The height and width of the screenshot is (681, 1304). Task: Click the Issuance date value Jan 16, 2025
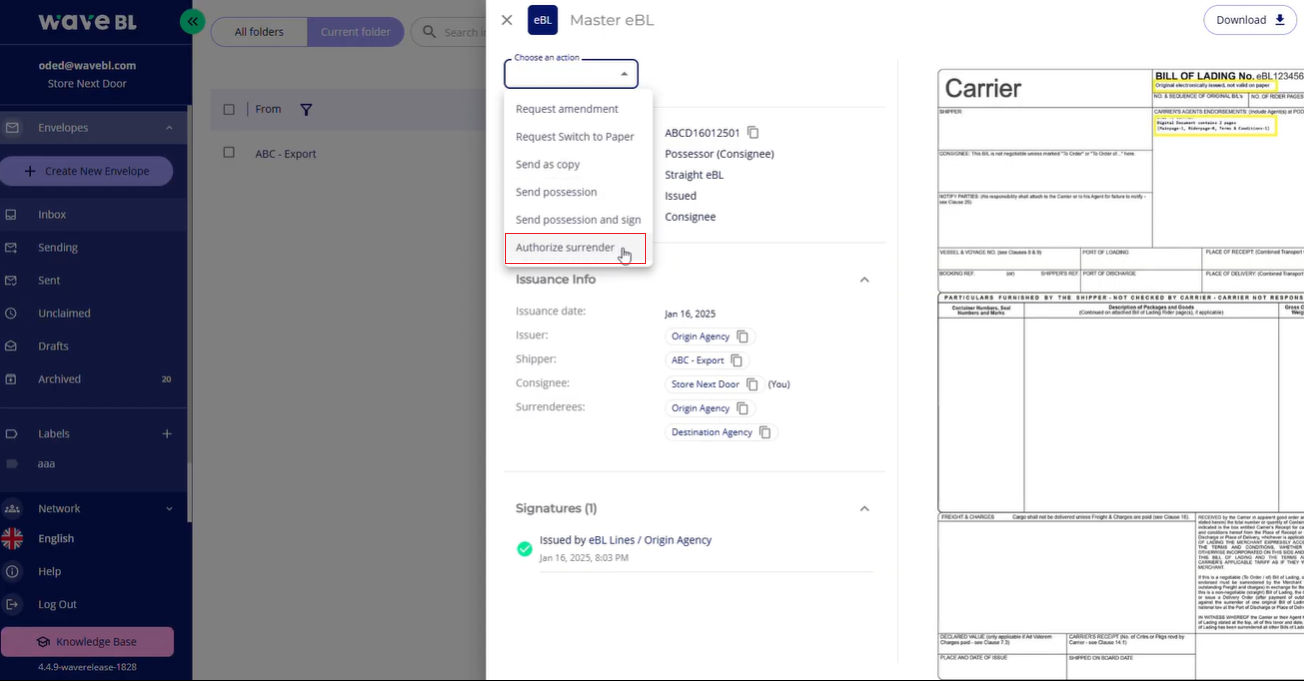690,313
